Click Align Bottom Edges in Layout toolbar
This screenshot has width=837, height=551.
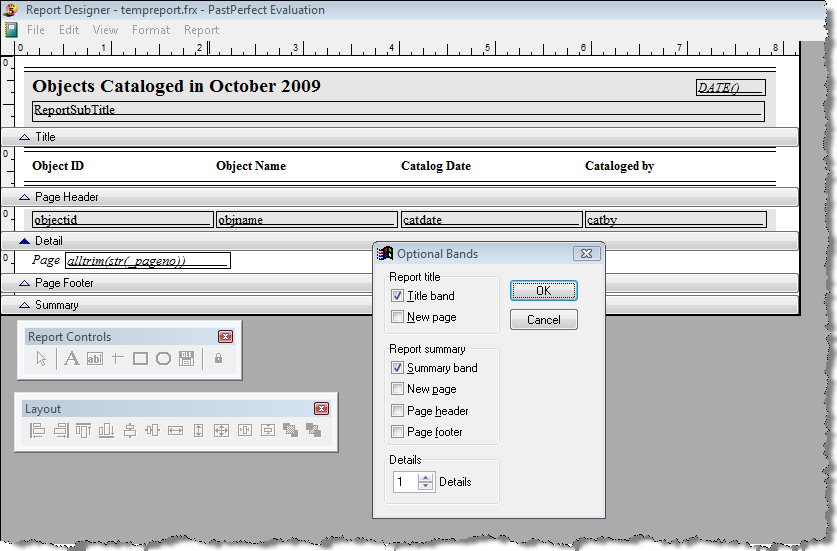[106, 430]
